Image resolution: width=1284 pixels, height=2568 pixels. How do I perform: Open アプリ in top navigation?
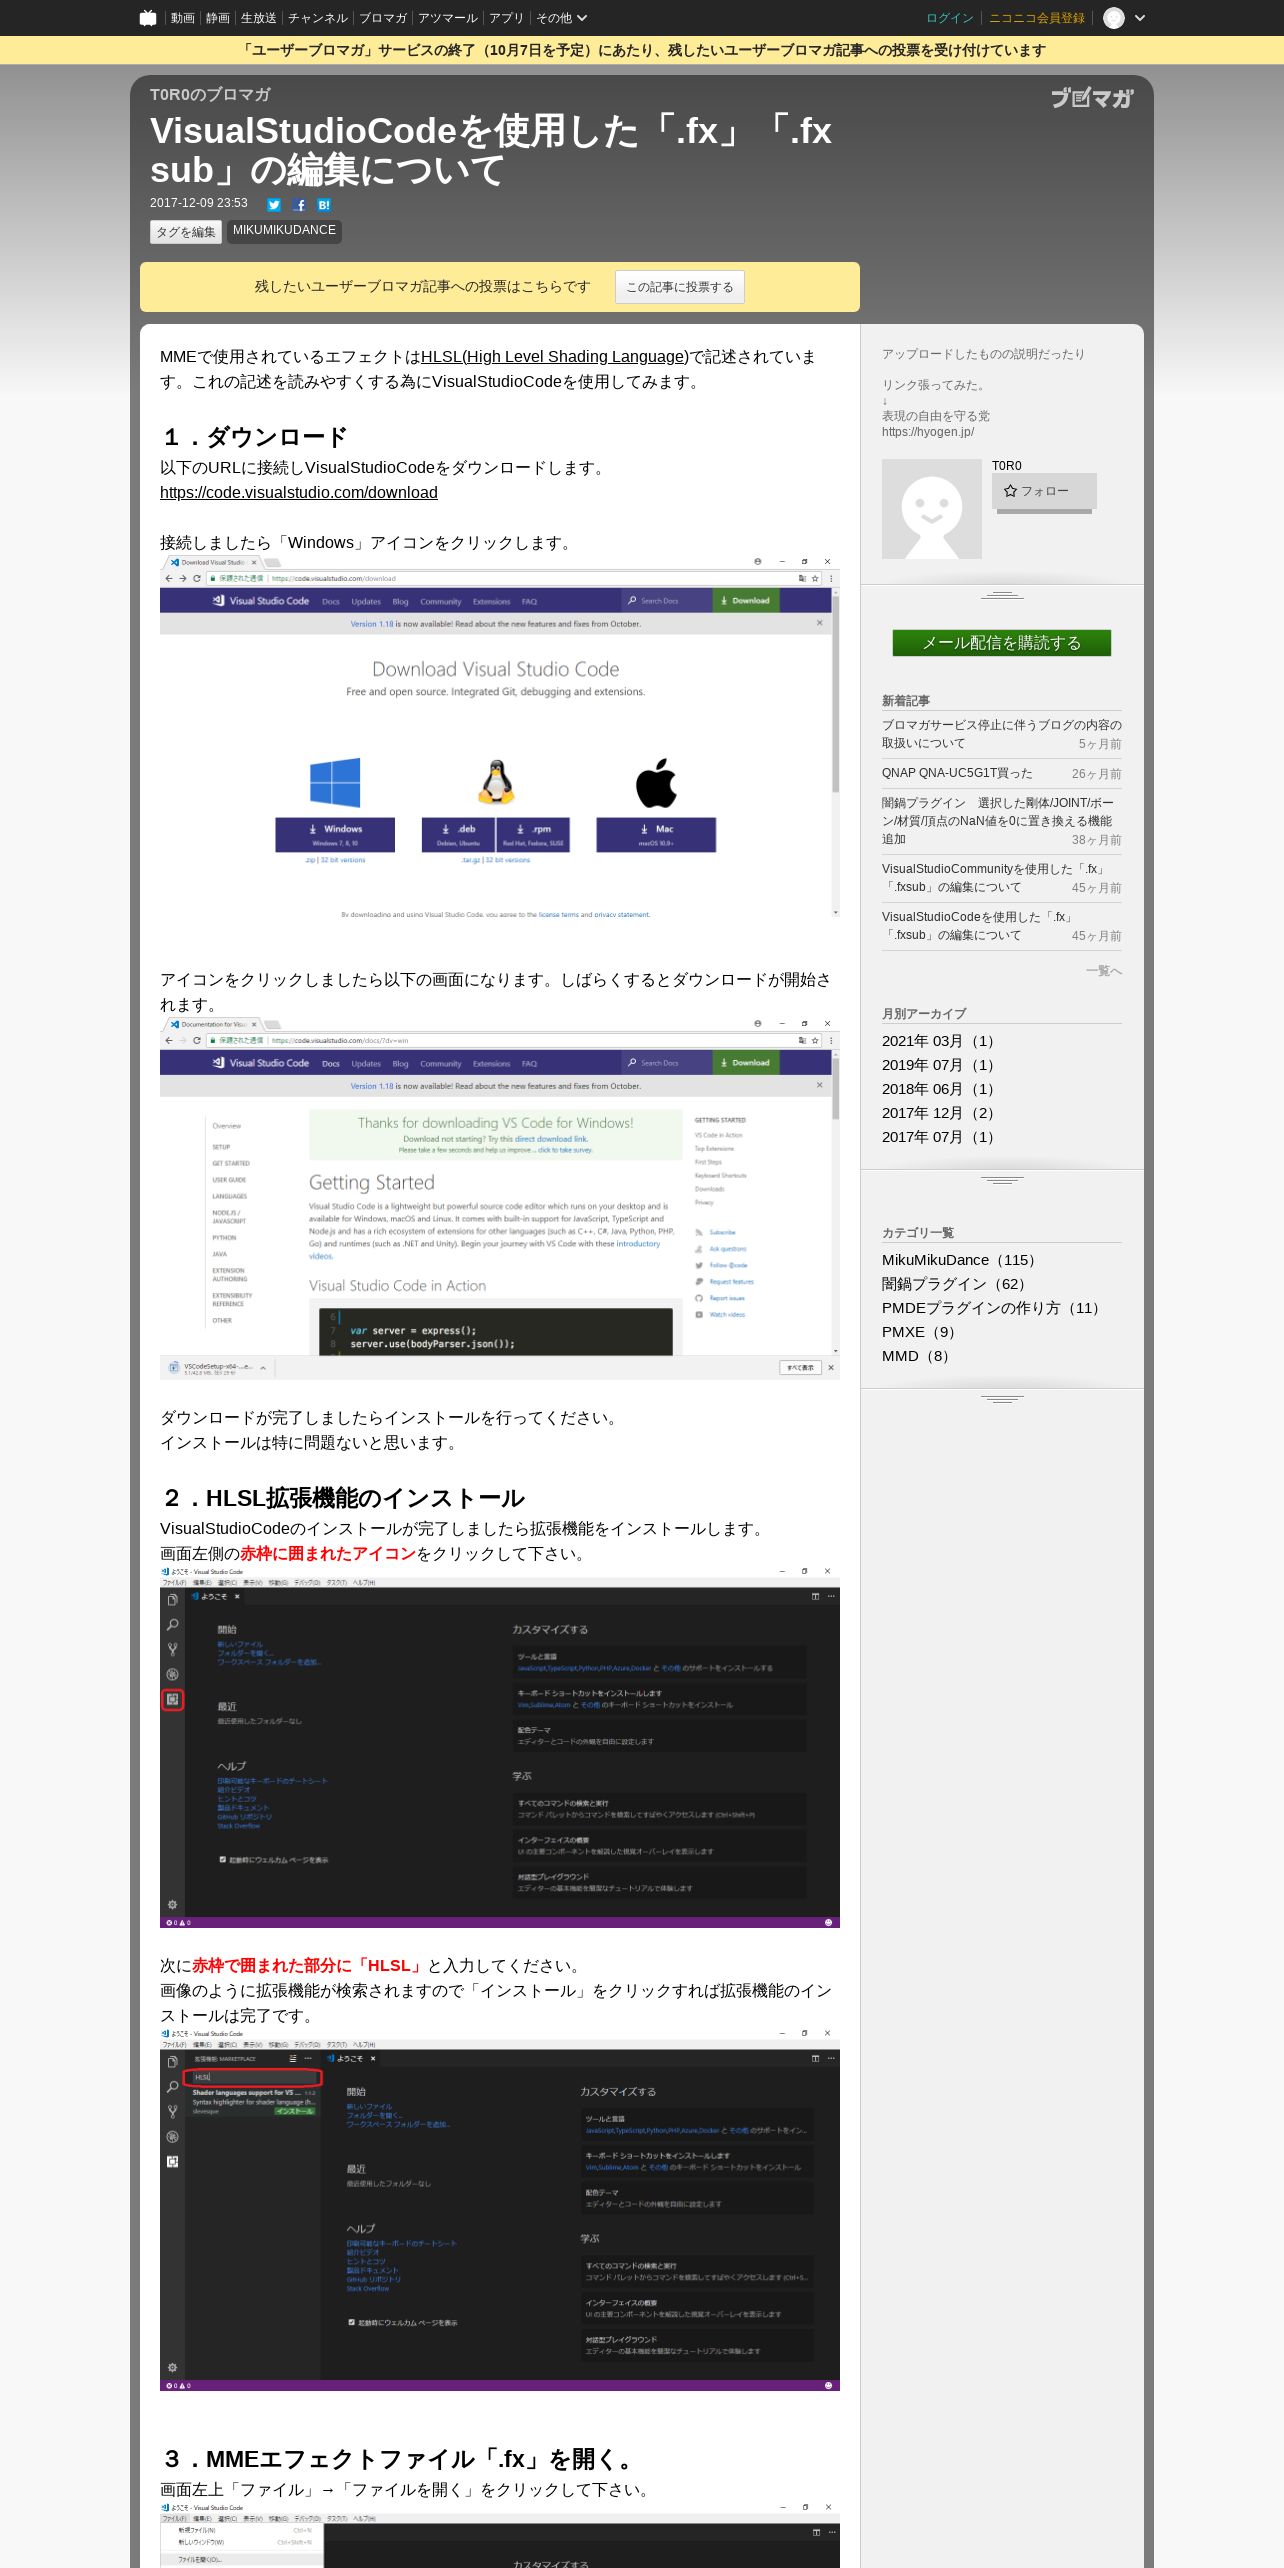click(506, 18)
